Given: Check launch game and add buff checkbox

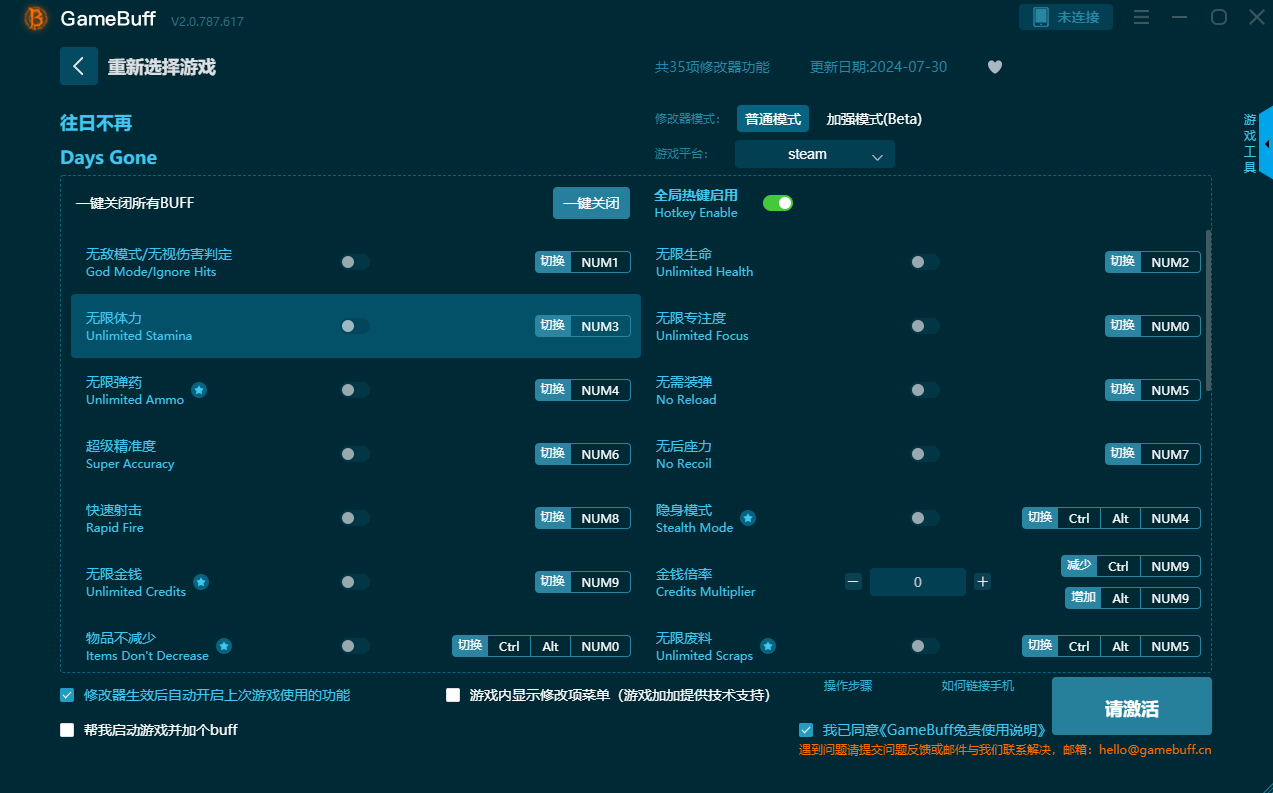Looking at the screenshot, I should 67,730.
